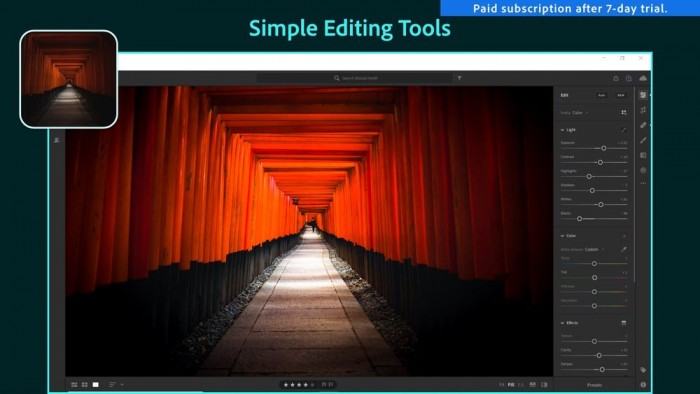Collapse the Color section

tap(562, 236)
